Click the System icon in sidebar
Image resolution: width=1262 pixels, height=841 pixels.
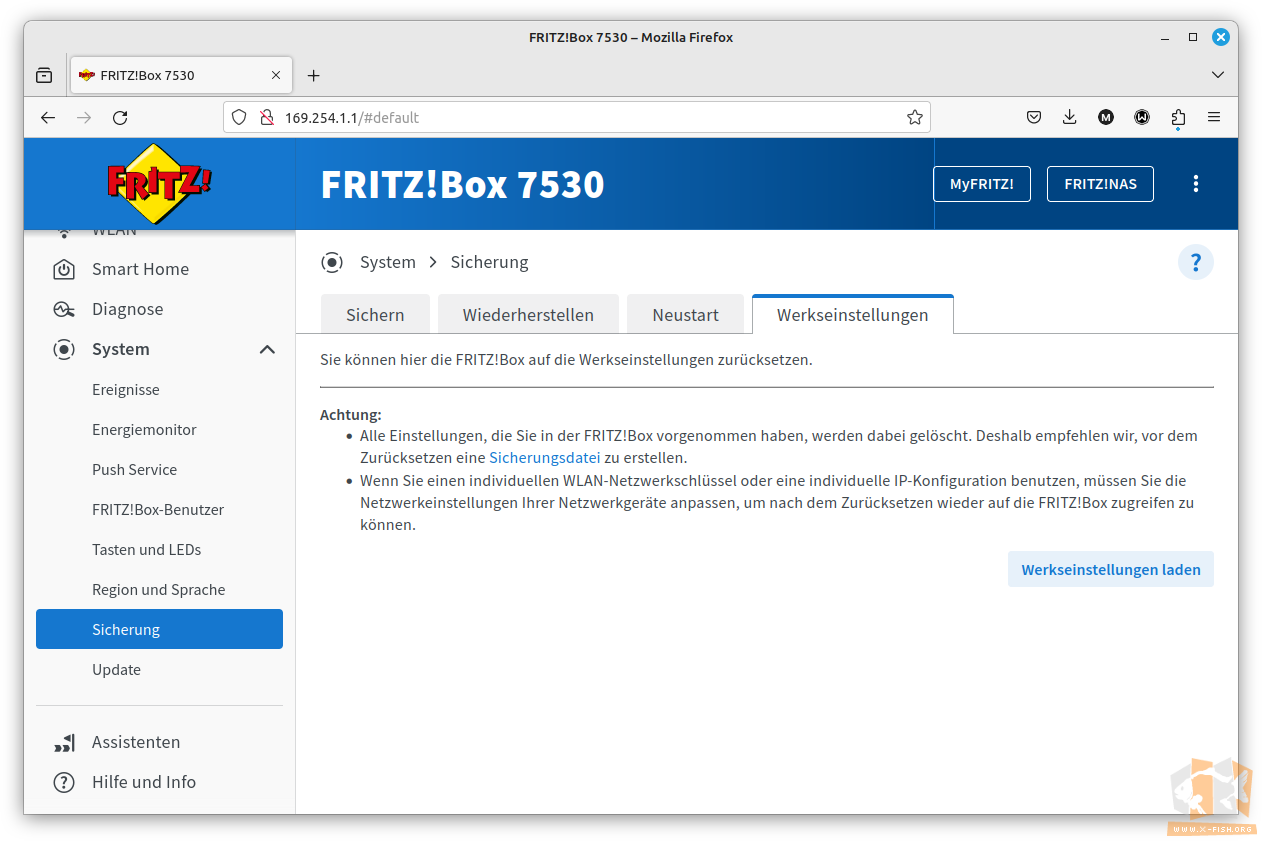(64, 349)
